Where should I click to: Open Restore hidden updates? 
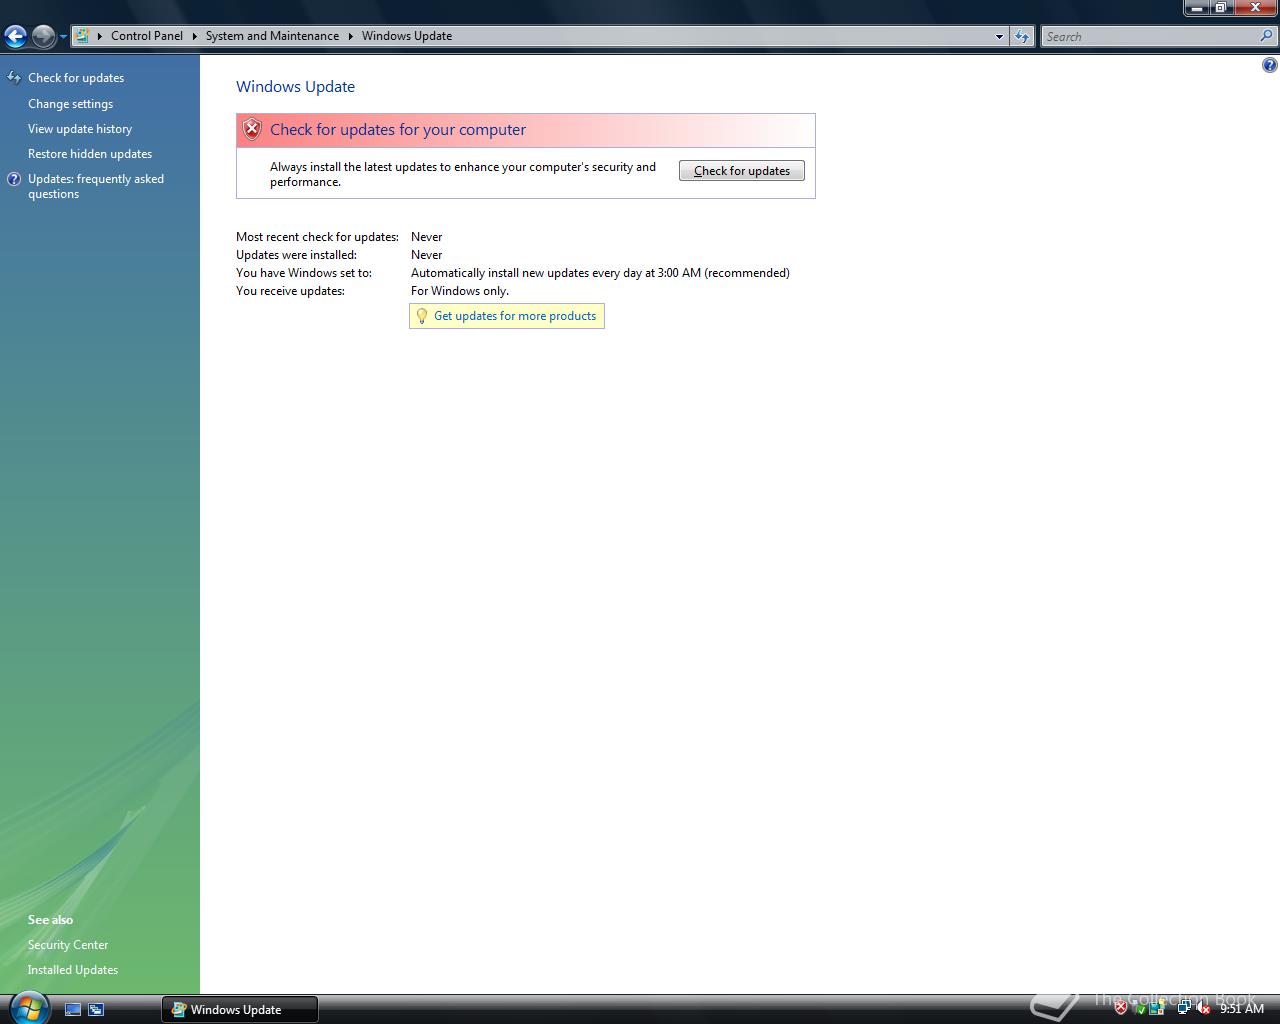[90, 154]
